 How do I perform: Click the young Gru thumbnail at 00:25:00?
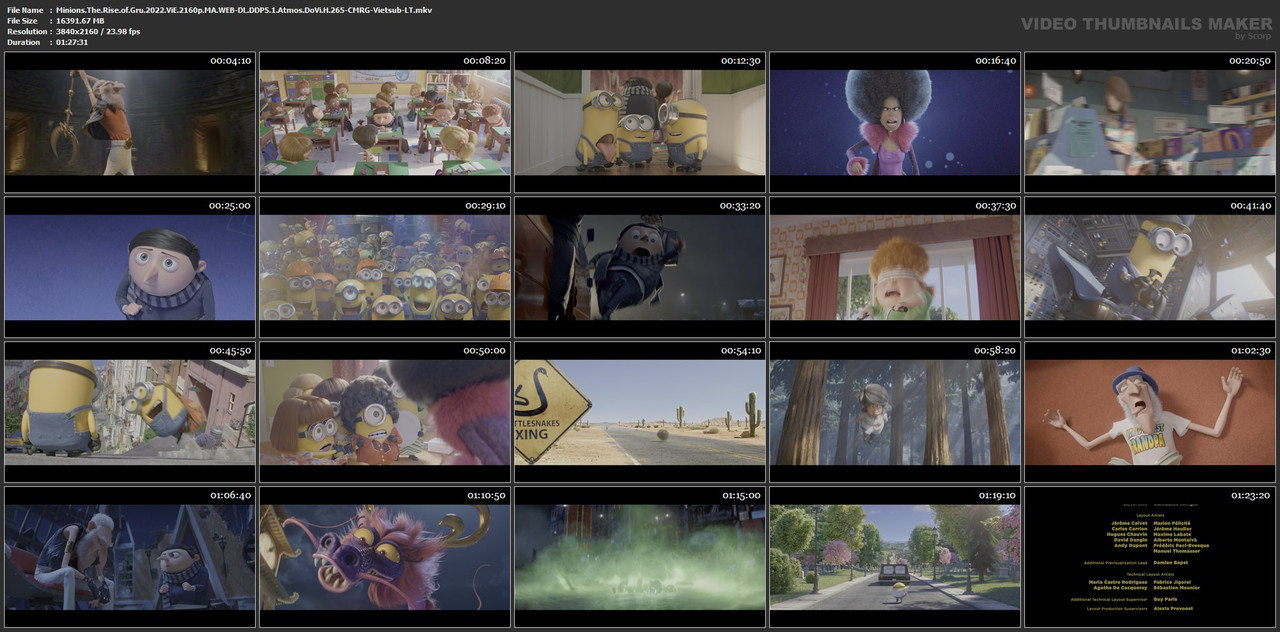[130, 267]
